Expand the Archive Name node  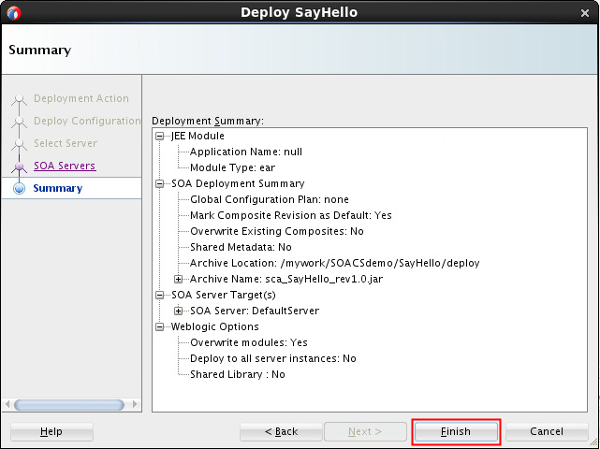tap(179, 279)
